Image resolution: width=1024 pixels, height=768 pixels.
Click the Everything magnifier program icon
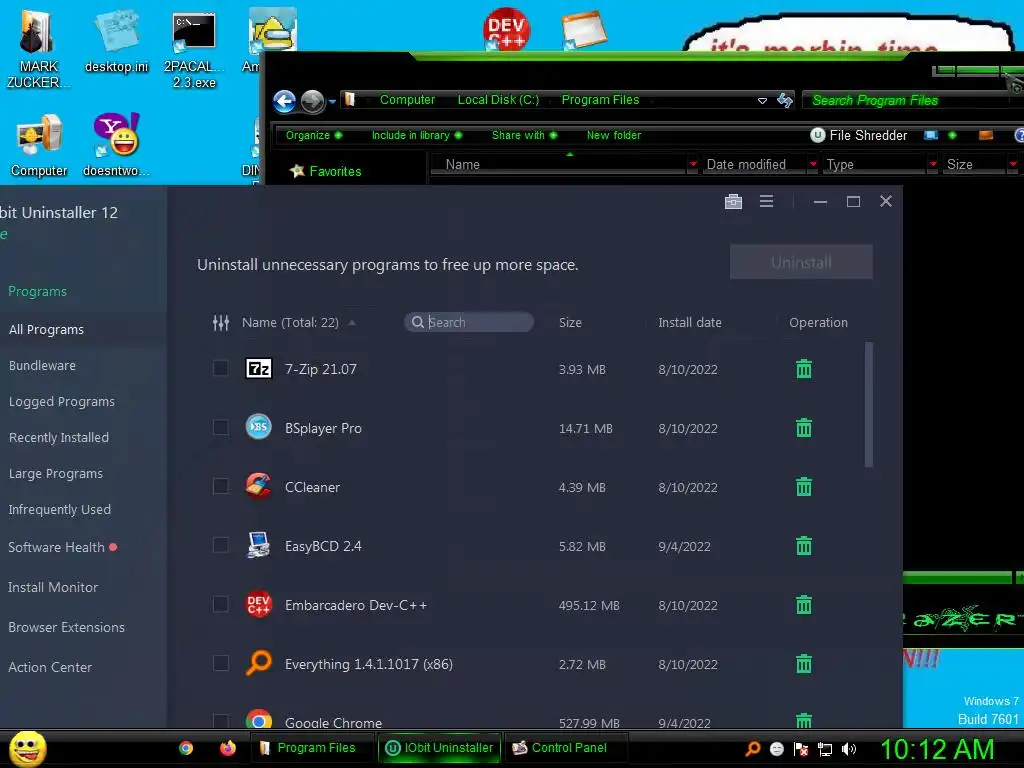pos(259,663)
